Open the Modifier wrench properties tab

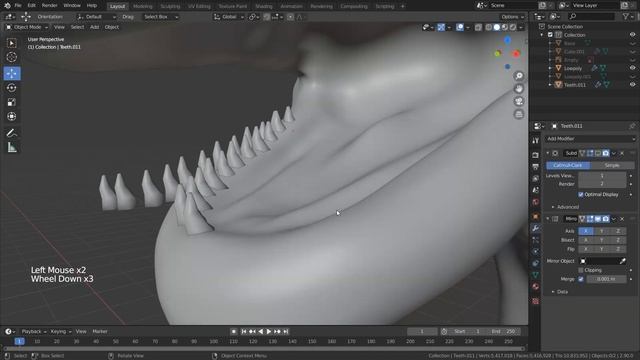tap(536, 228)
